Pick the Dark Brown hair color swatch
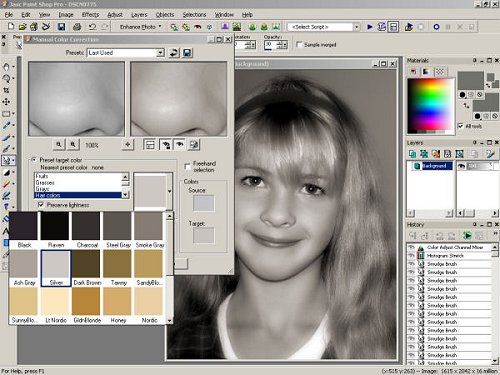Image resolution: width=500 pixels, height=375 pixels. (x=87, y=268)
